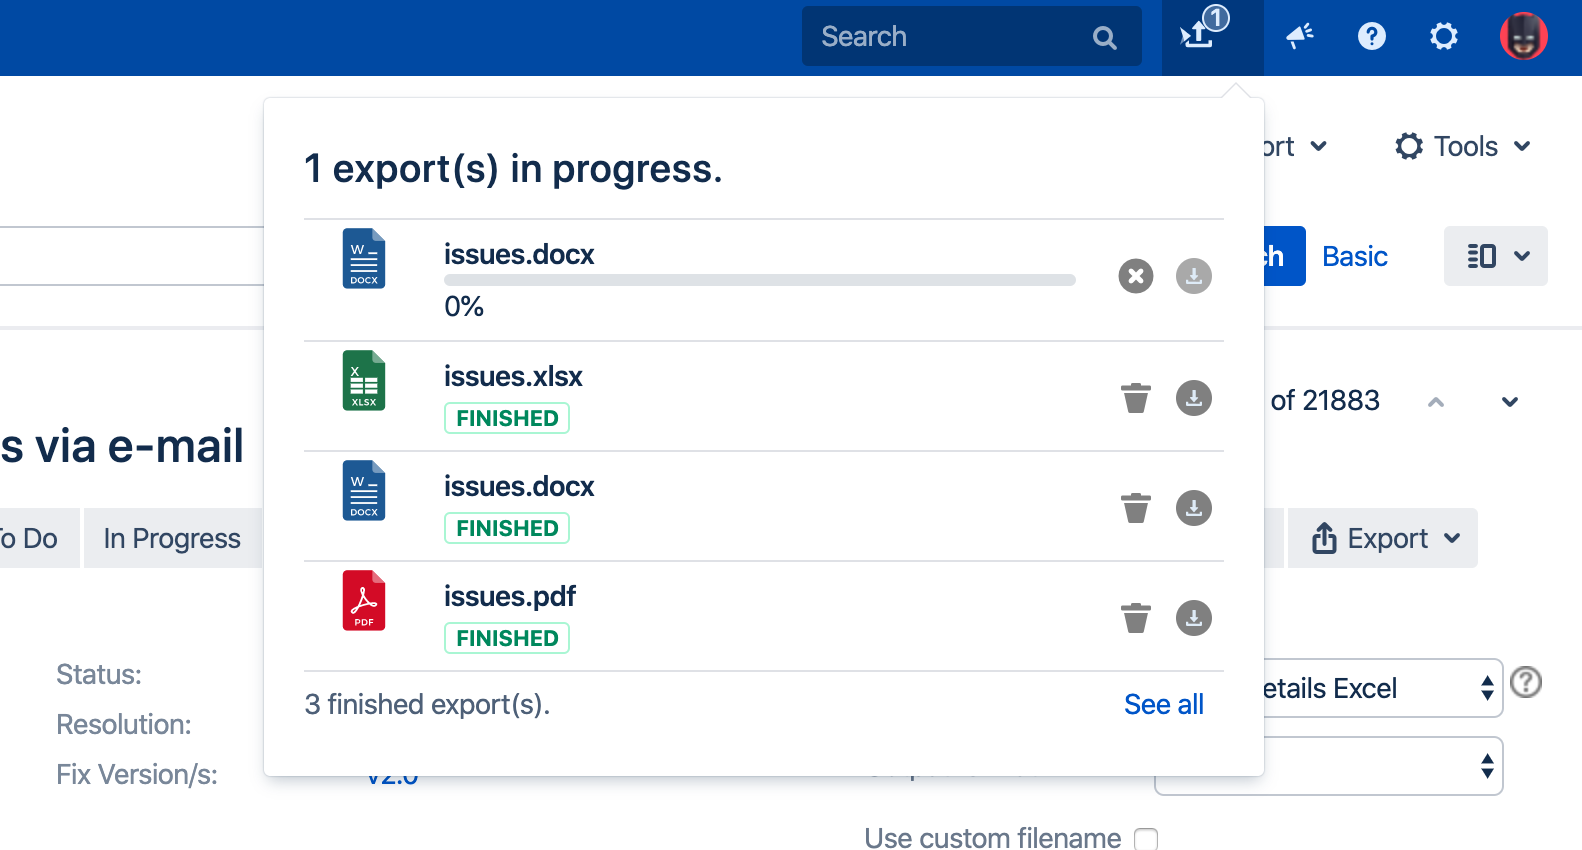This screenshot has height=850, width=1582.
Task: Click into the Search input field
Action: [950, 37]
